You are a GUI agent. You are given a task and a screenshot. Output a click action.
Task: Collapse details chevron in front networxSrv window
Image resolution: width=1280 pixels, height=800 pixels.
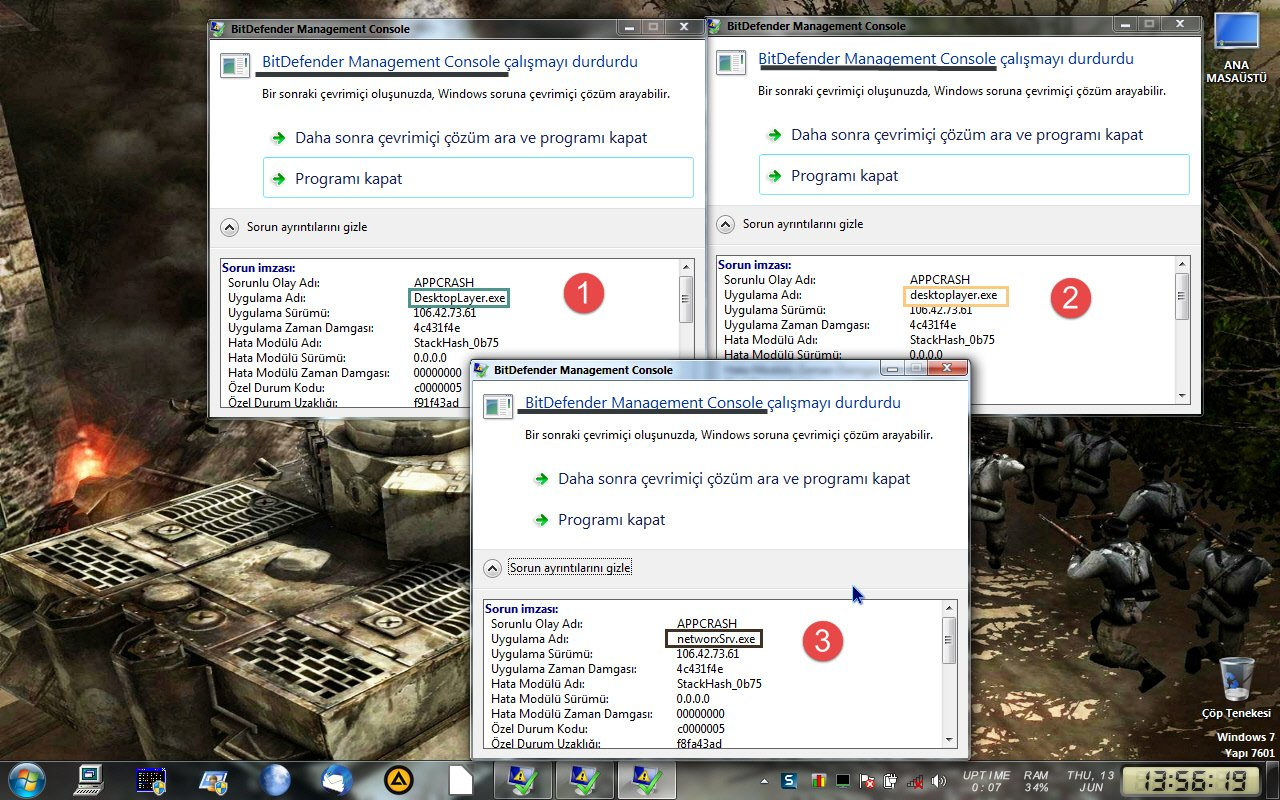492,568
